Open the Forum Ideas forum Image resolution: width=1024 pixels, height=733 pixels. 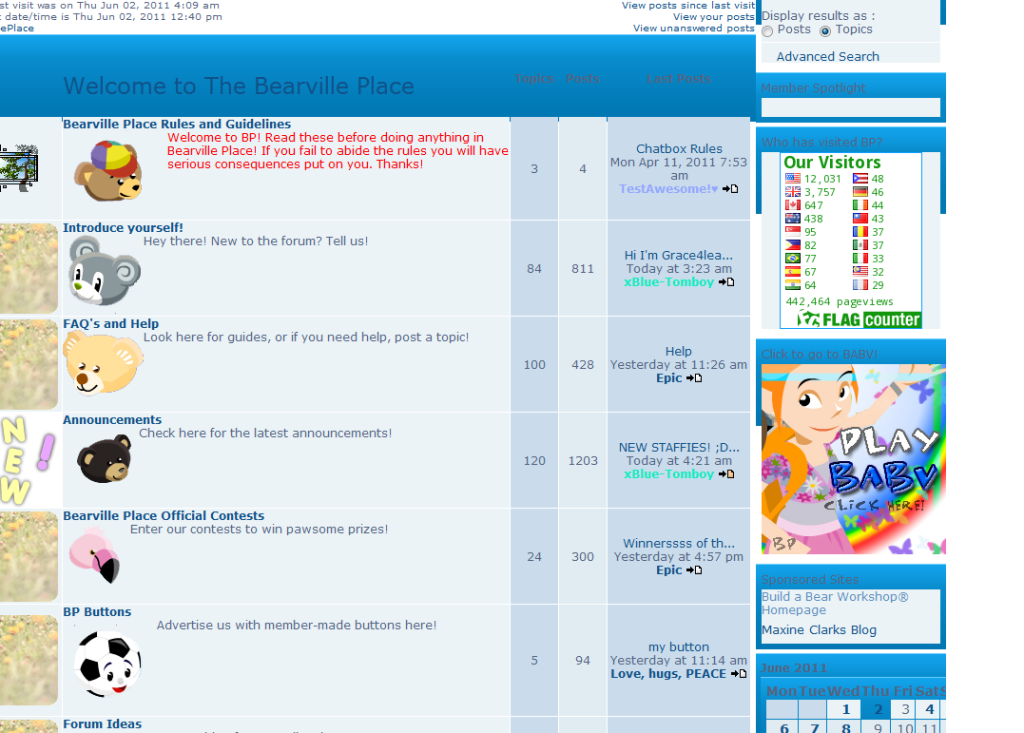(103, 725)
